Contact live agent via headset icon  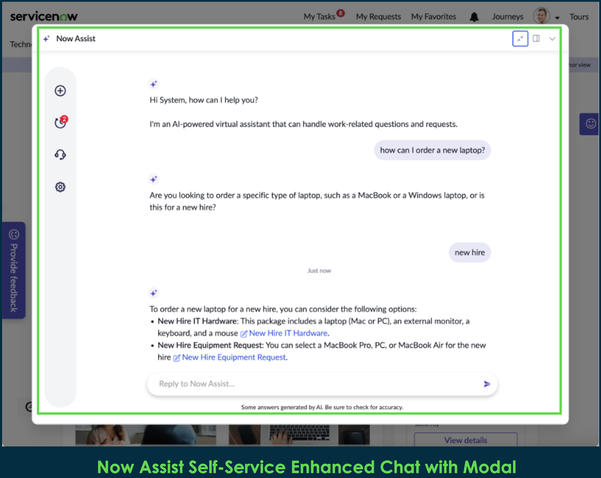(60, 155)
